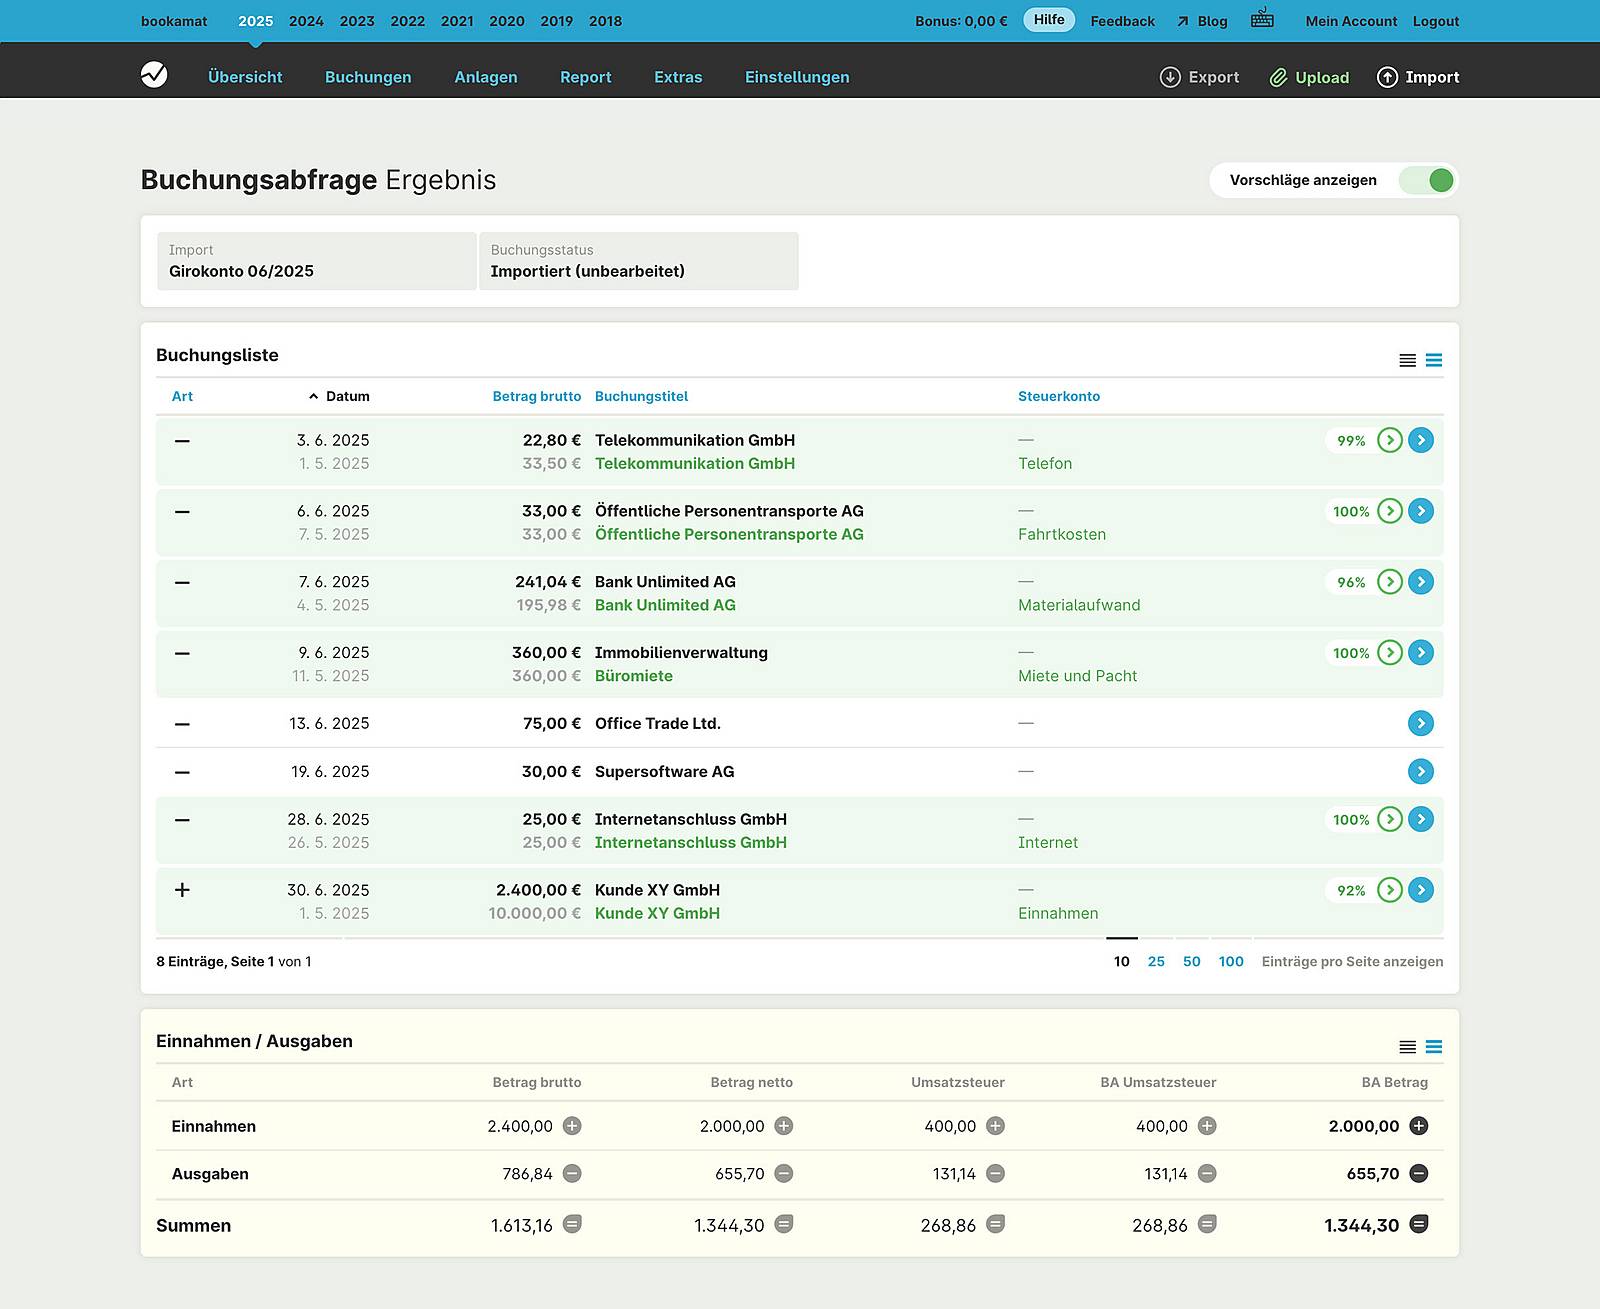Open the Feedback link
1600x1309 pixels.
(x=1122, y=21)
